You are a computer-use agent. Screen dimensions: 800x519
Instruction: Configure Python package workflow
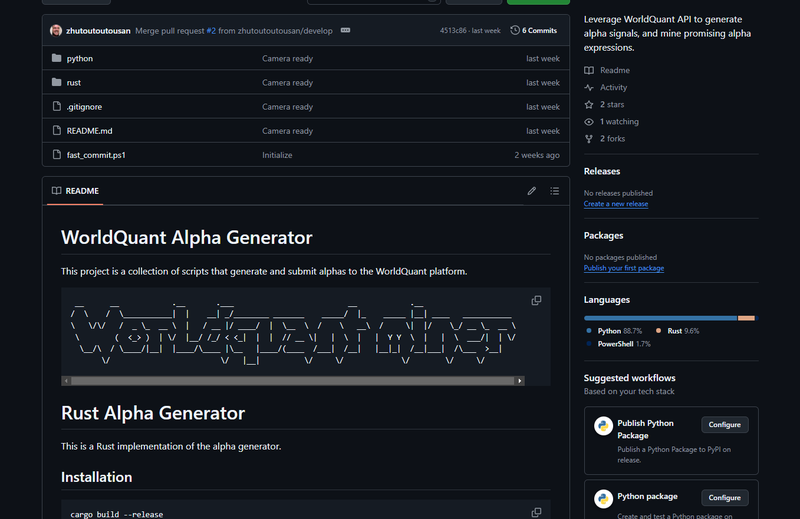pyautogui.click(x=724, y=498)
